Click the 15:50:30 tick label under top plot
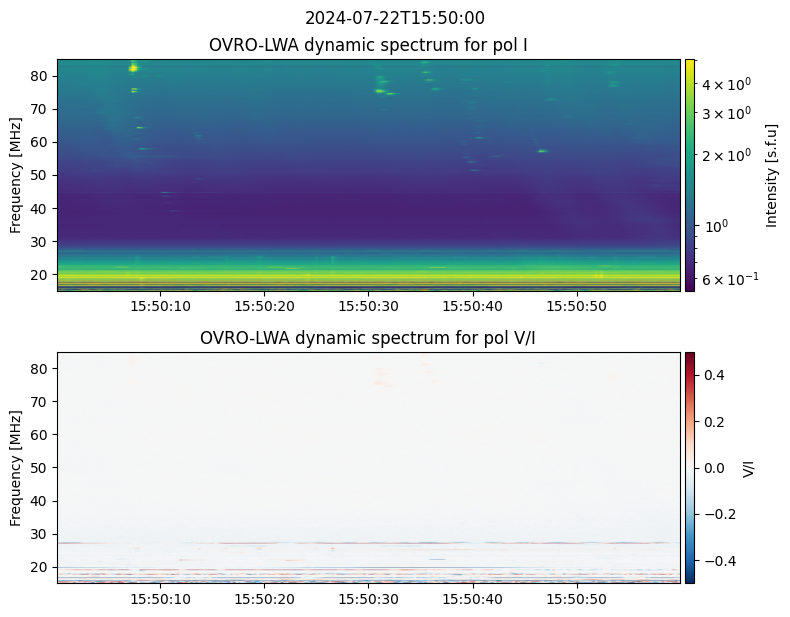This screenshot has height=617, width=790. pos(369,305)
